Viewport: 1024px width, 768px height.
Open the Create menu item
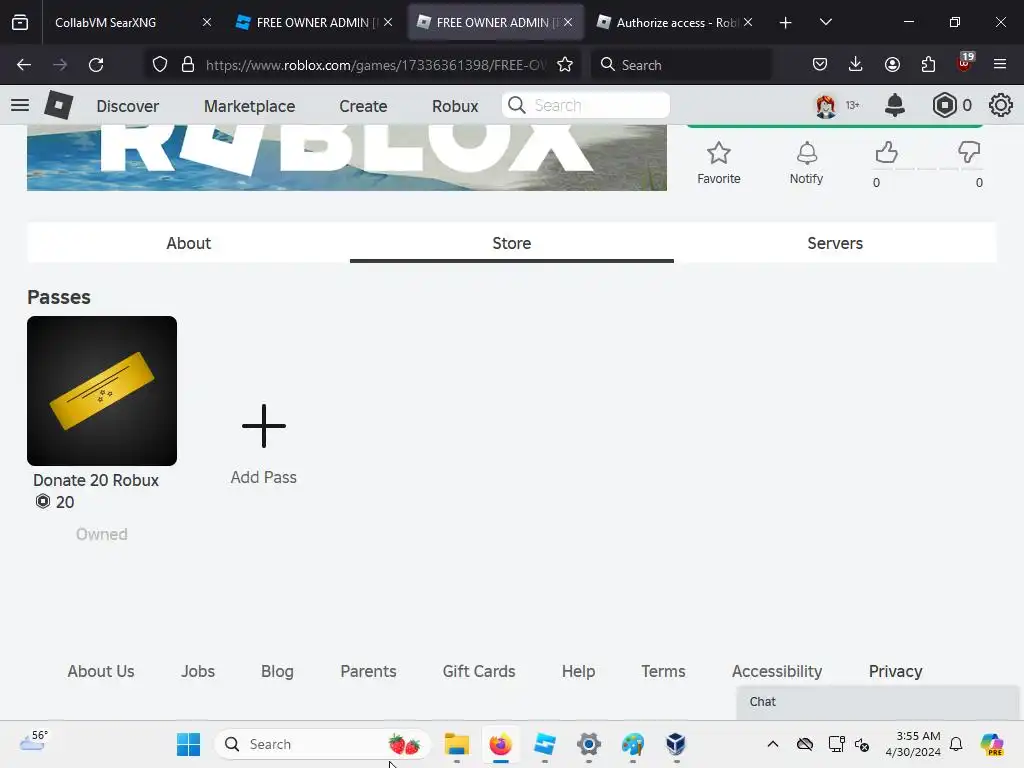point(363,106)
